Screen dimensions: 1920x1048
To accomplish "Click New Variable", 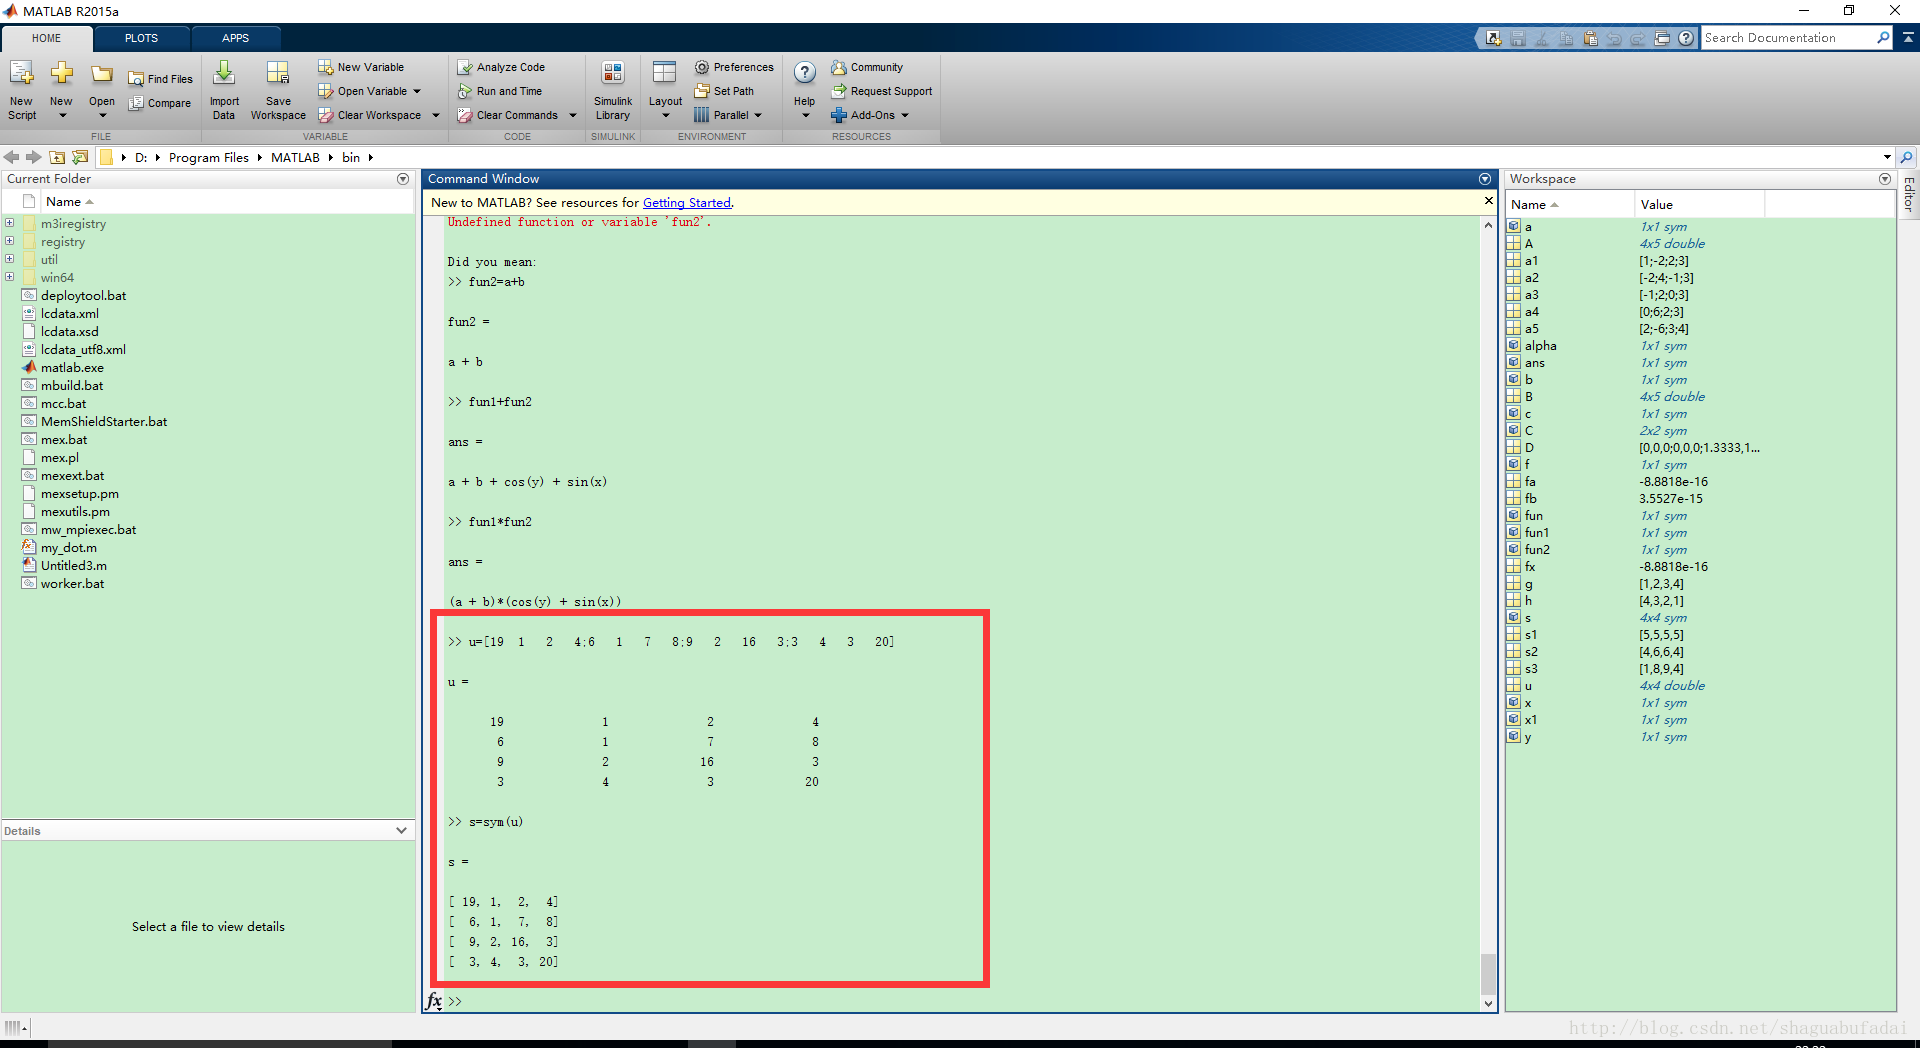I will [x=361, y=67].
